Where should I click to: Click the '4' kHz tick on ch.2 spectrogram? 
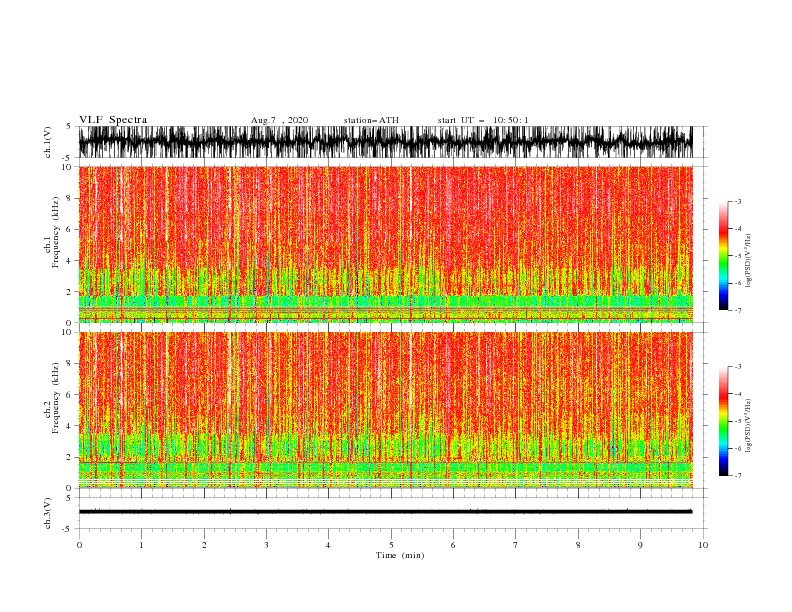pos(70,426)
